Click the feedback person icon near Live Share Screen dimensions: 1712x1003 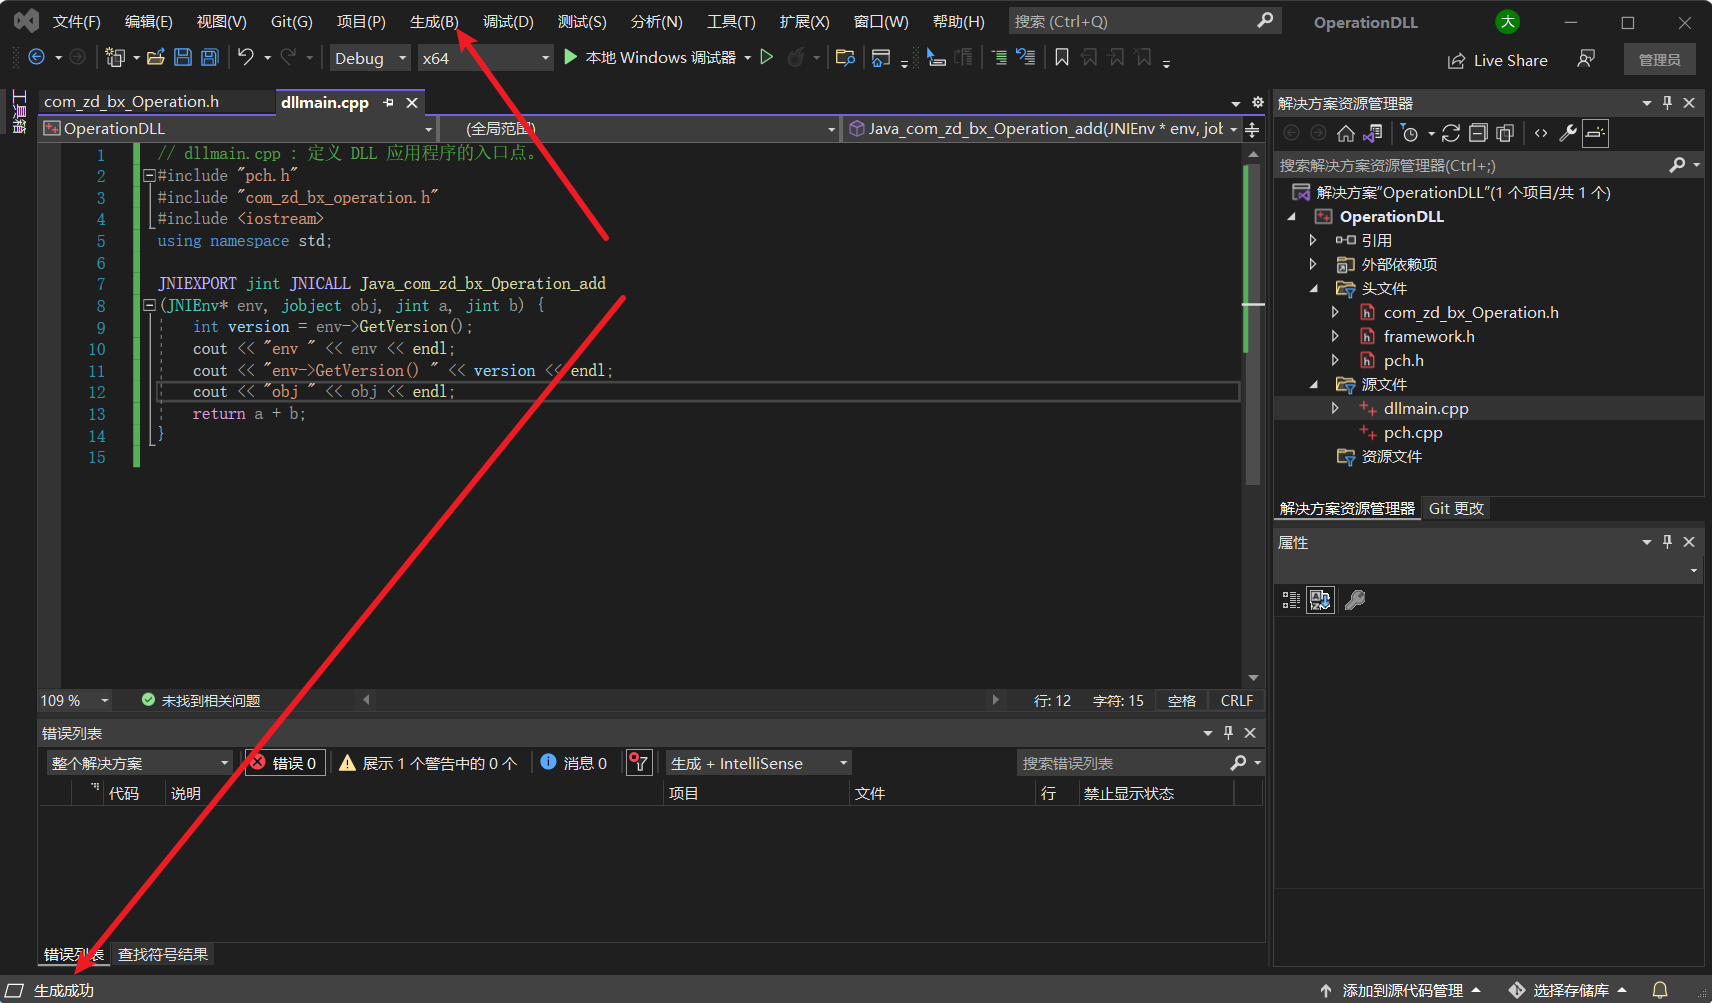(1586, 60)
